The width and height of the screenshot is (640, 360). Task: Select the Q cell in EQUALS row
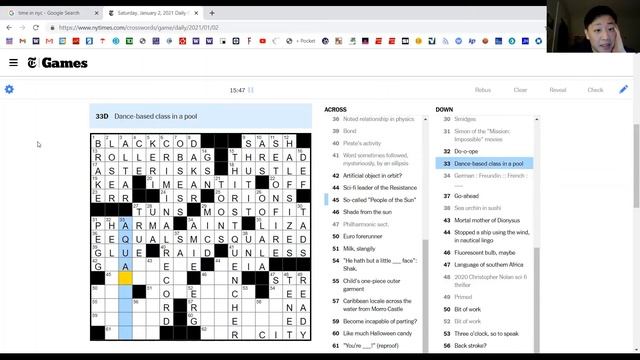125,238
